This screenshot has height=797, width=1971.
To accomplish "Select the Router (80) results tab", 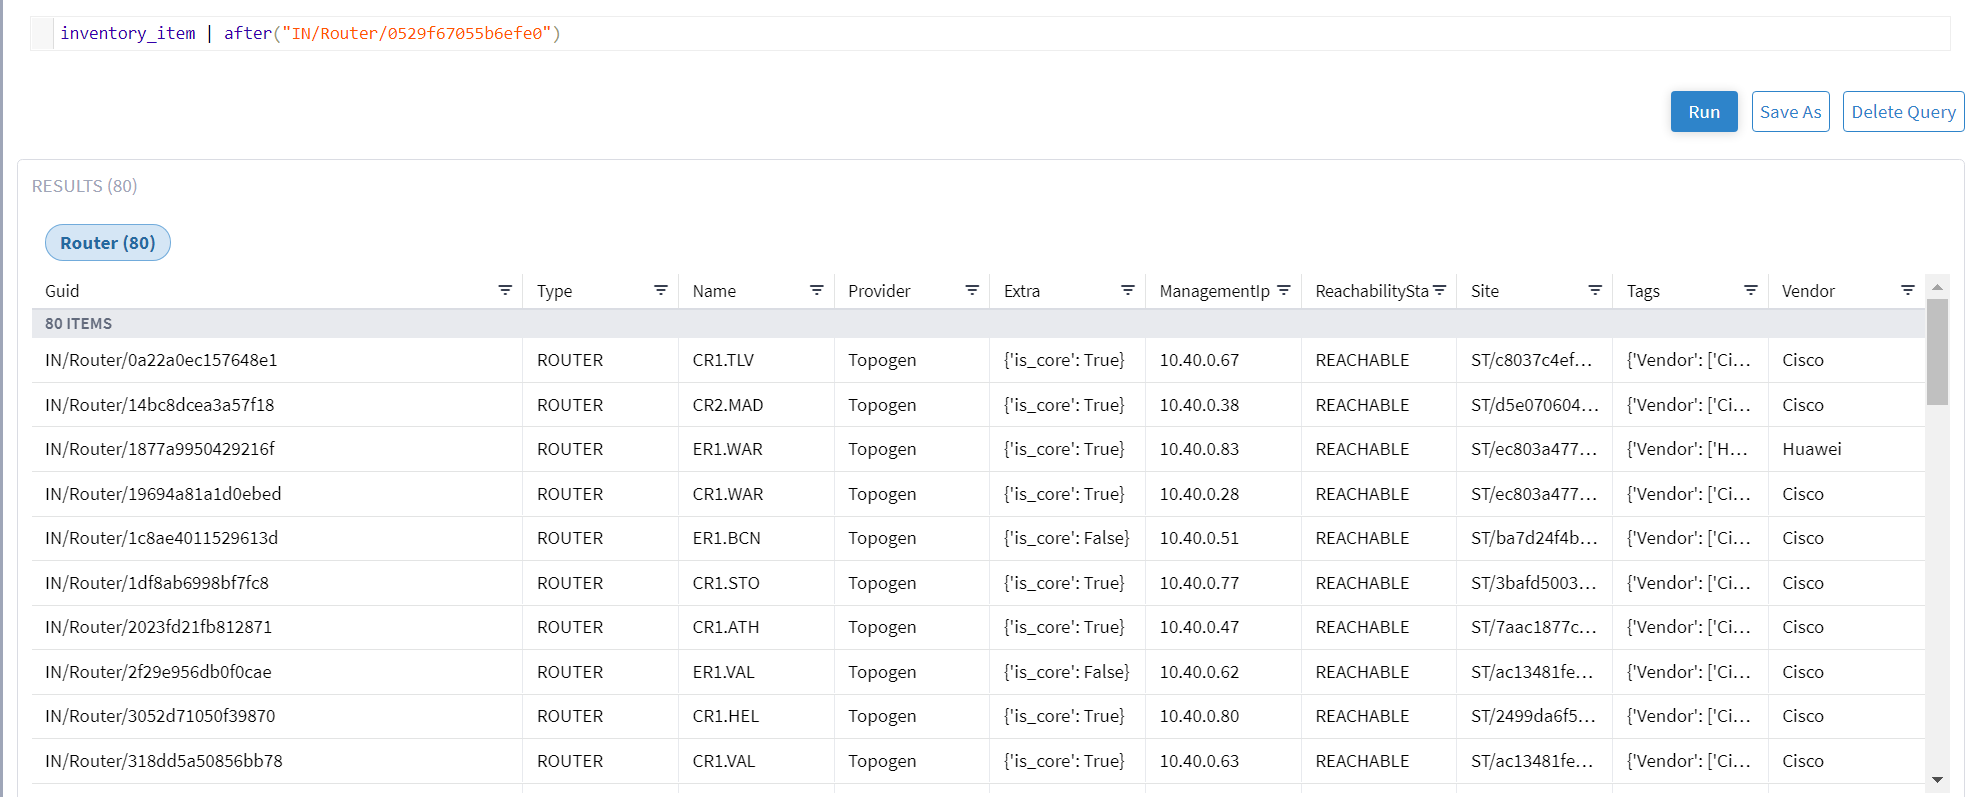I will pos(108,243).
